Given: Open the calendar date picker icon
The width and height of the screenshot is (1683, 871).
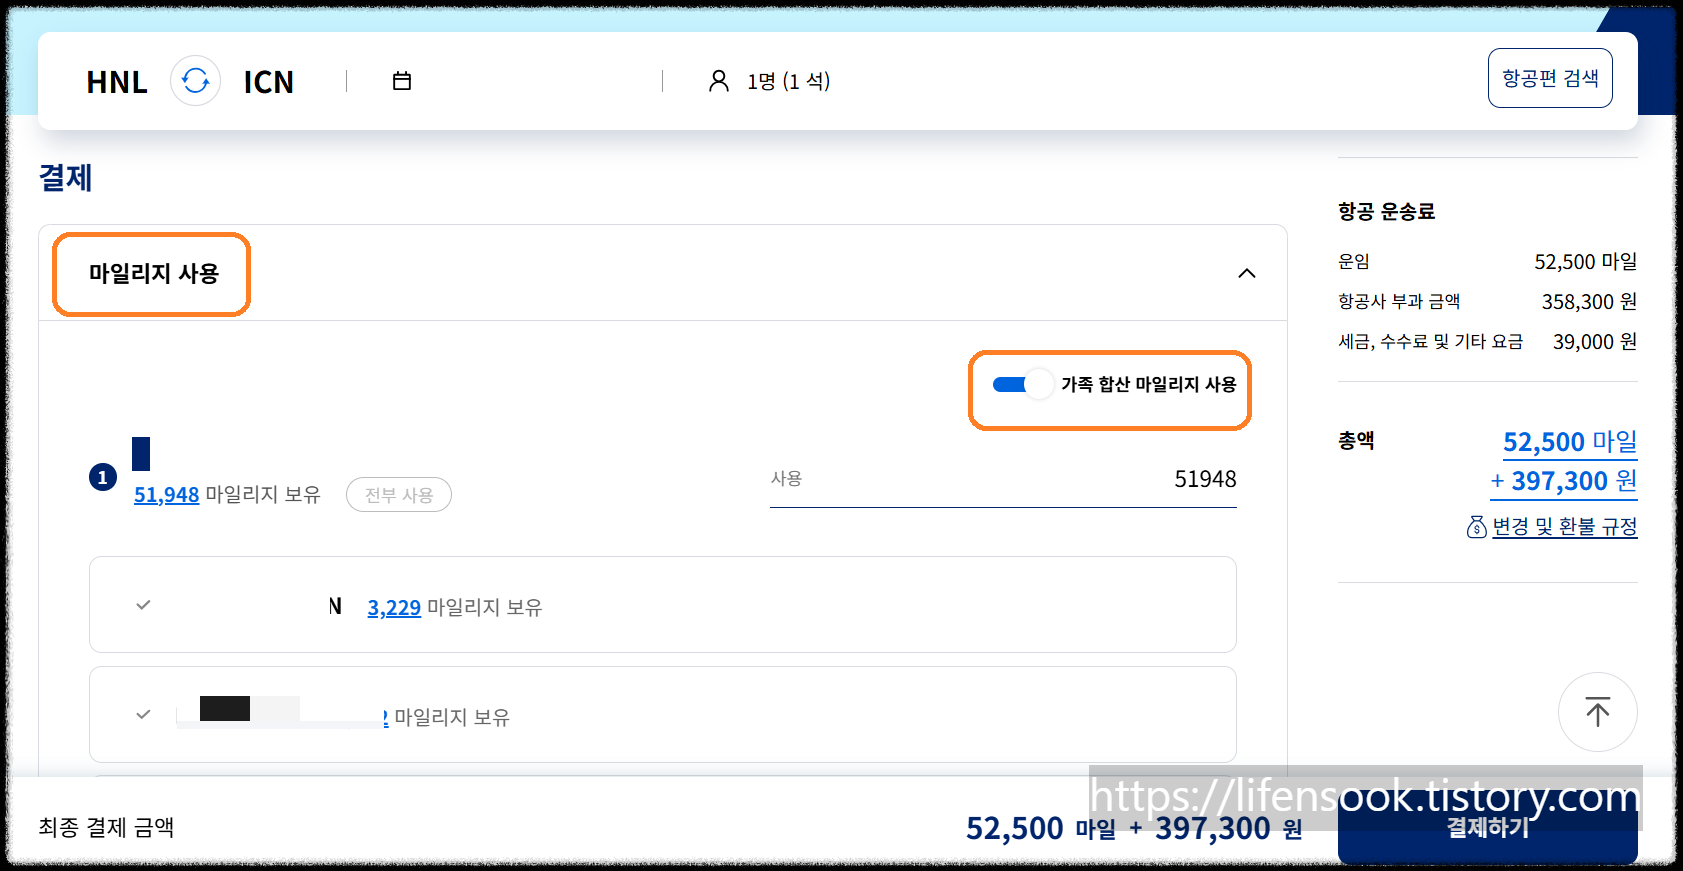Looking at the screenshot, I should click(x=402, y=81).
